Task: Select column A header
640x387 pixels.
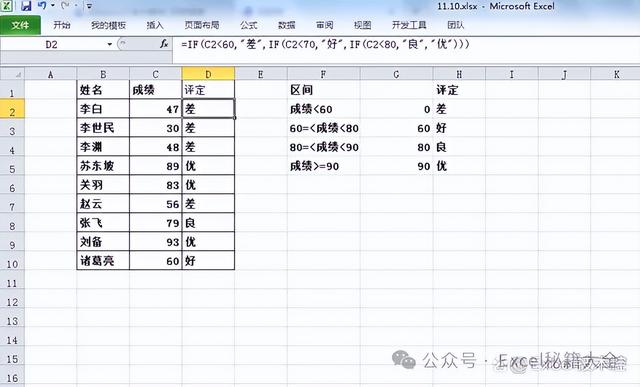Action: tap(51, 74)
